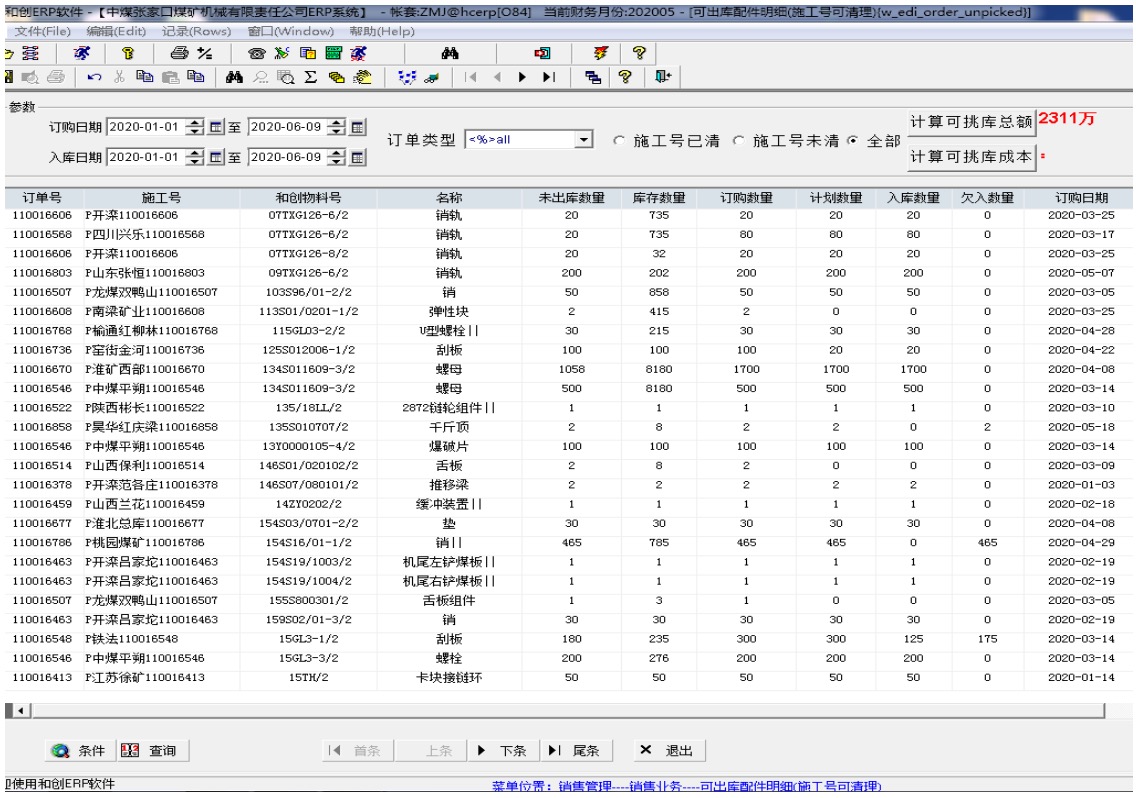Click the sigma sum icon

click(x=311, y=77)
